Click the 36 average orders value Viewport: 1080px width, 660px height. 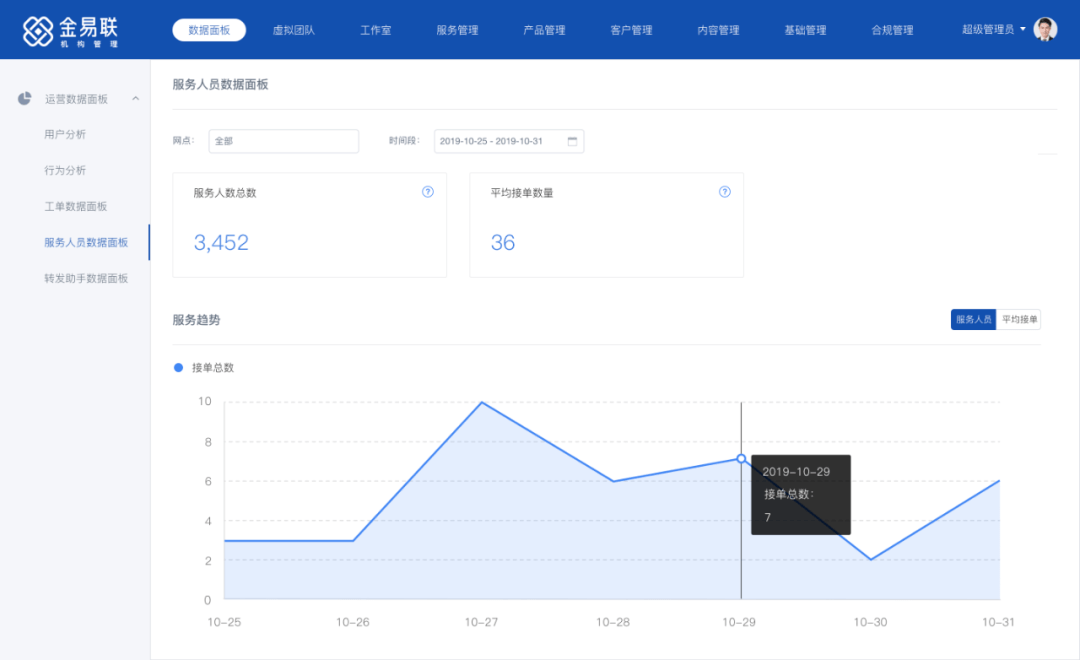pyautogui.click(x=503, y=243)
